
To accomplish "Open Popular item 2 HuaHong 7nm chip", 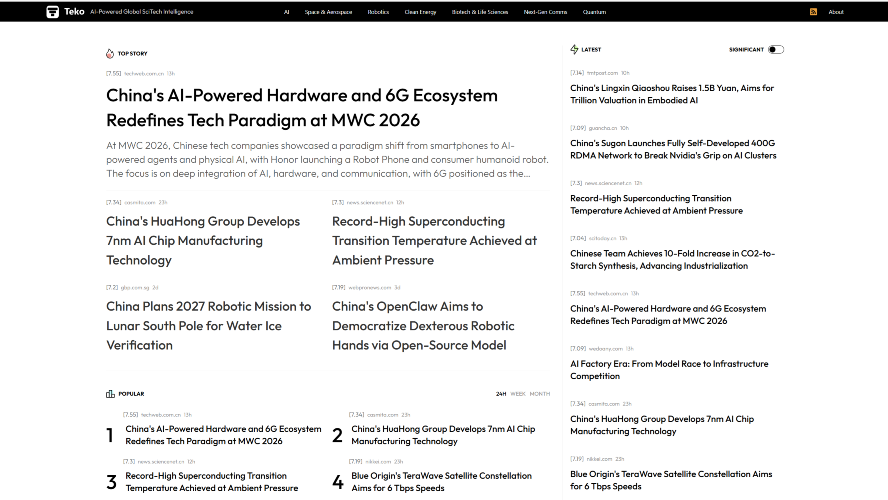I will coord(443,435).
